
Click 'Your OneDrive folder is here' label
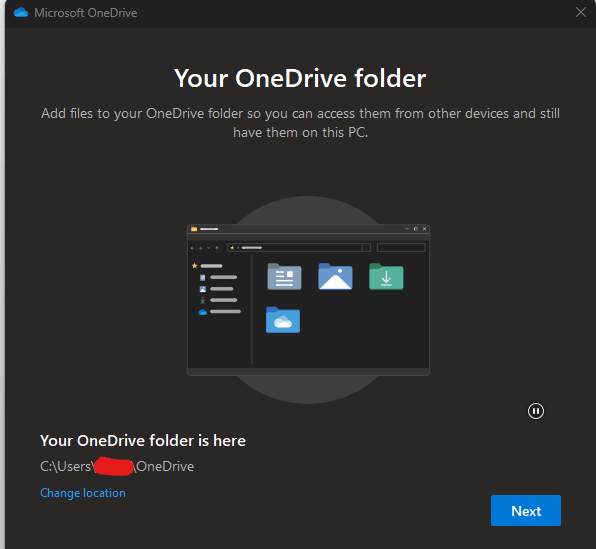point(143,441)
